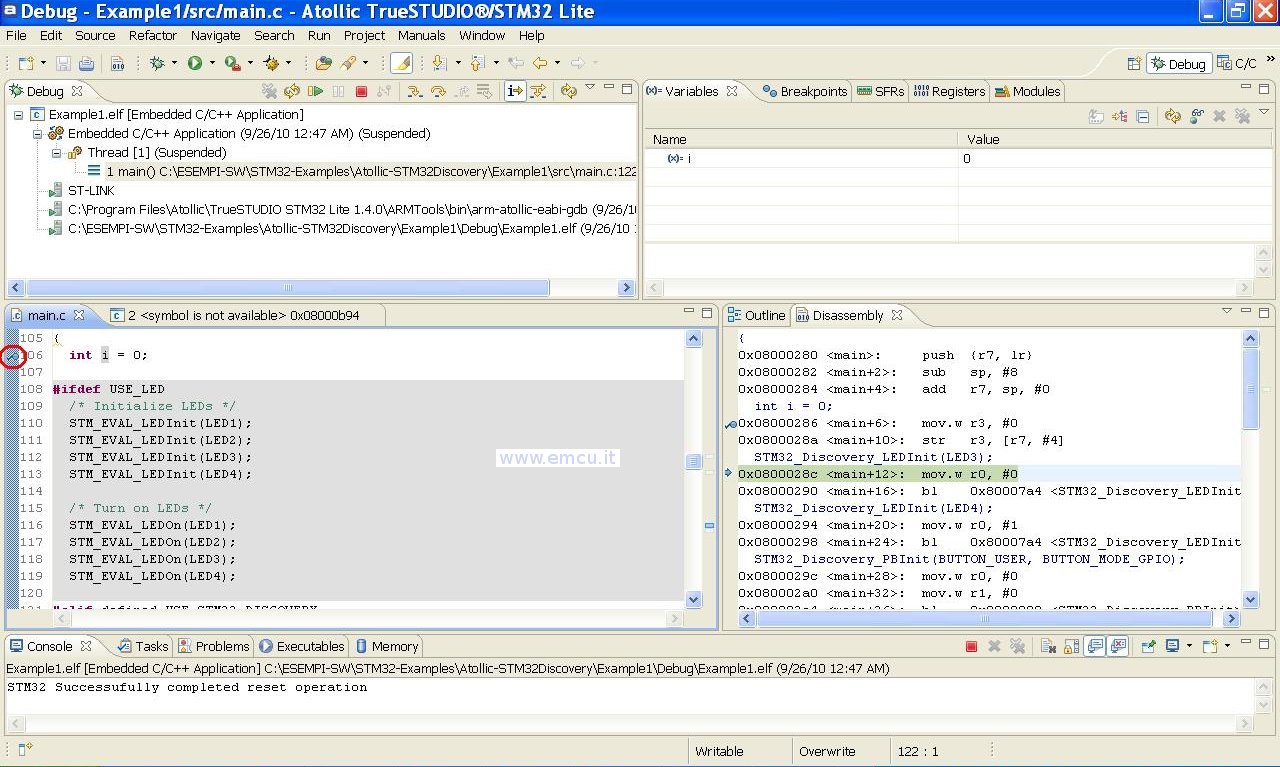
Task: Click the main.c editor scroll-down arrow
Action: tap(694, 599)
